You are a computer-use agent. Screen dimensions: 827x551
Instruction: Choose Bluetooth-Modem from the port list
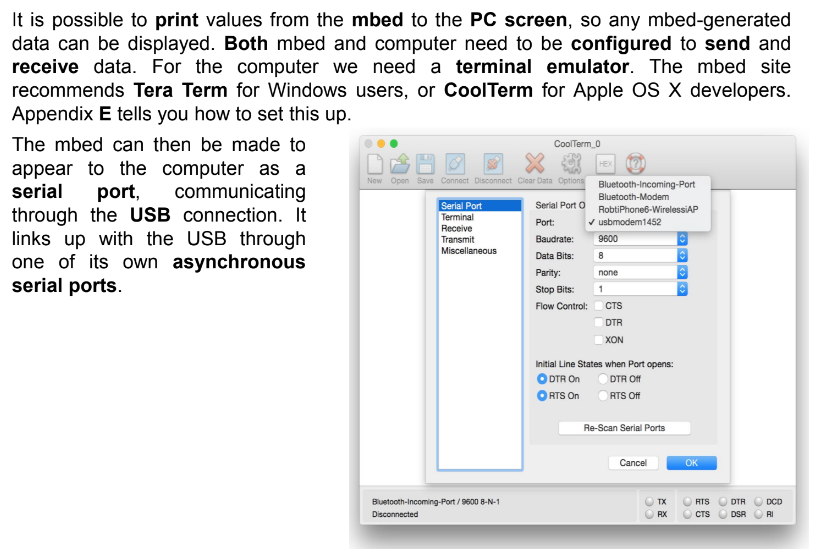point(634,197)
